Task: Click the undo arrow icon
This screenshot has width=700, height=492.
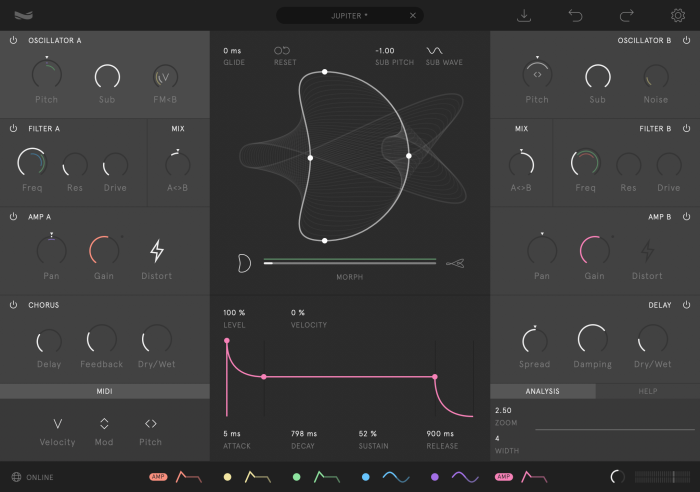Action: [575, 16]
